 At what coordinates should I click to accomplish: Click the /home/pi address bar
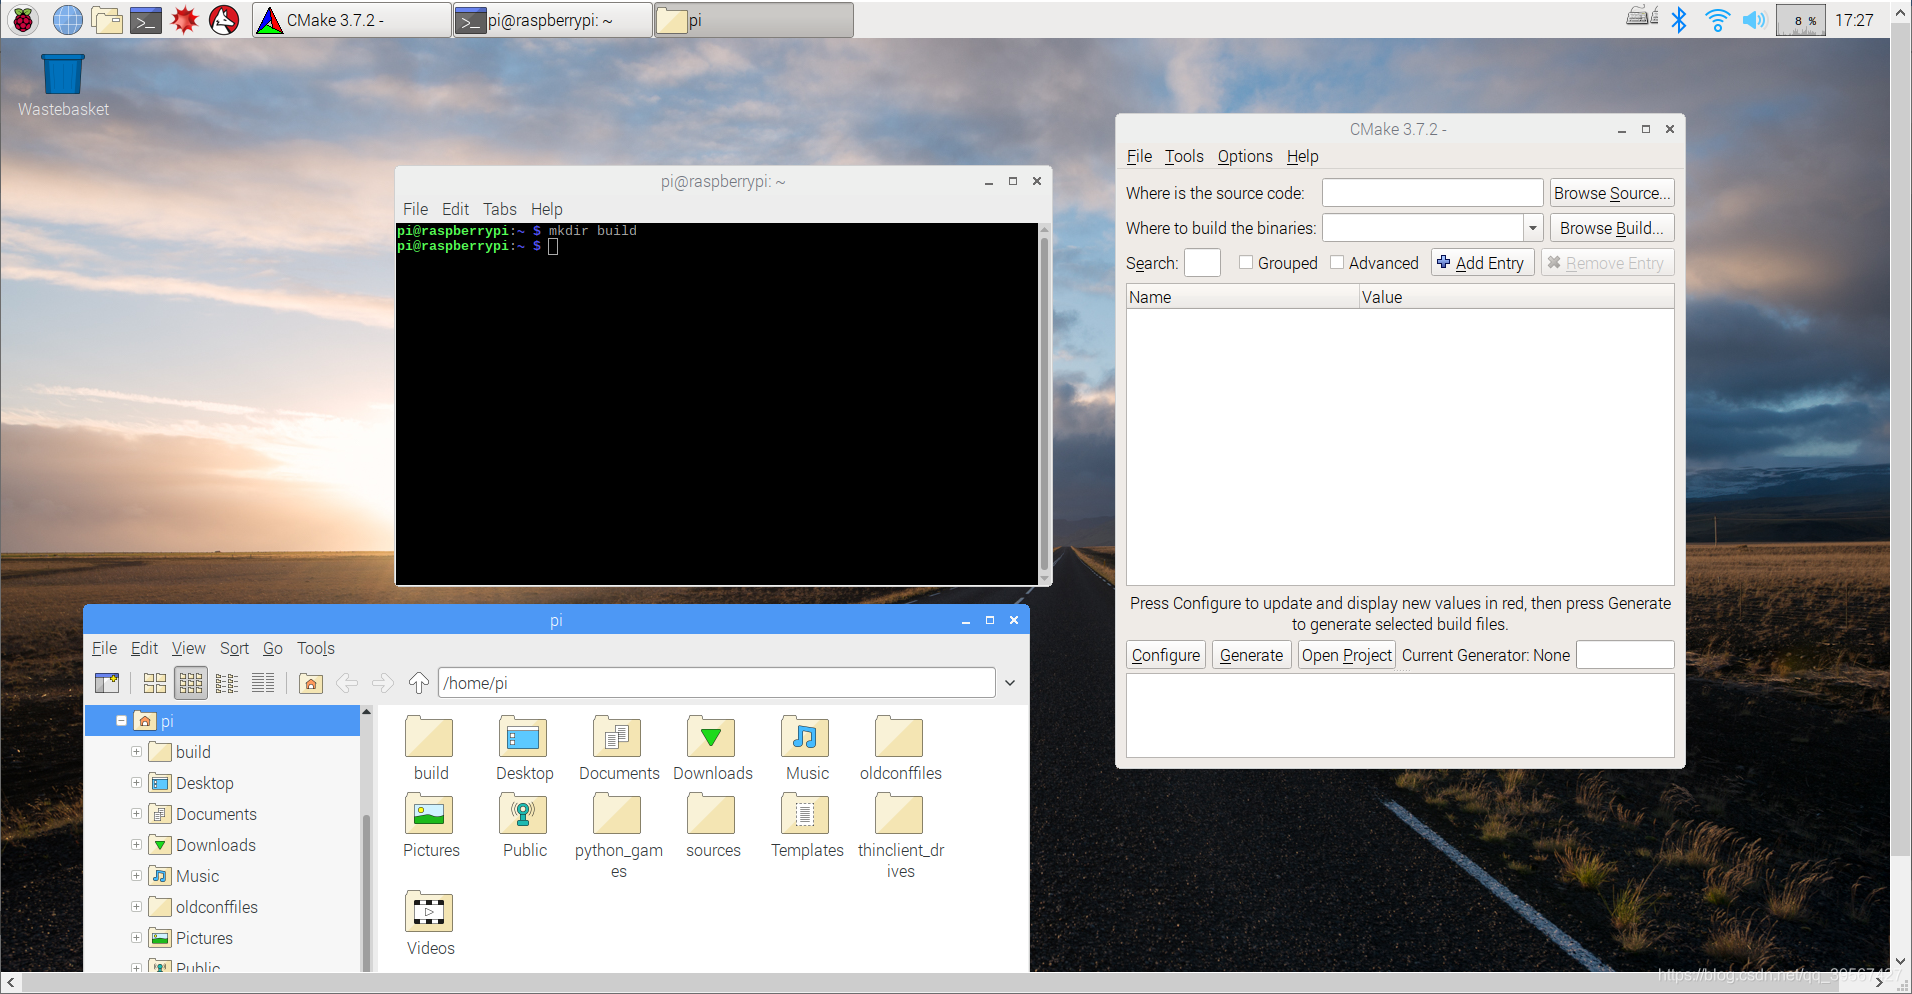716,683
